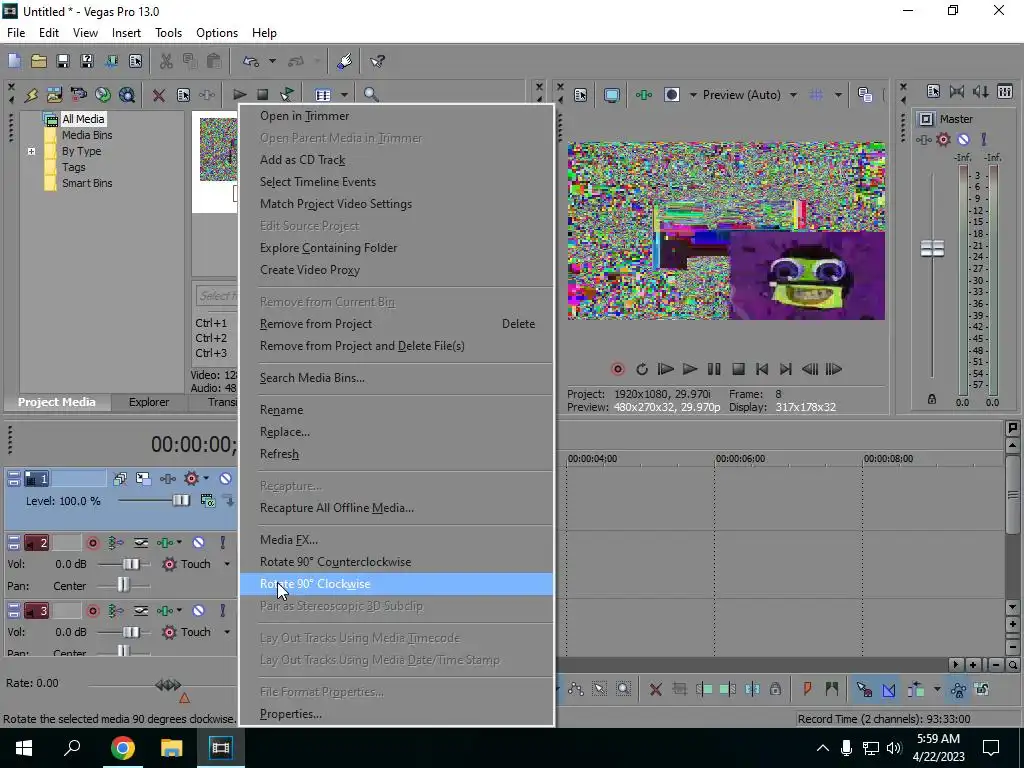Click Track Motion icon on track 1
This screenshot has height=768, width=1024.
pyautogui.click(x=144, y=479)
